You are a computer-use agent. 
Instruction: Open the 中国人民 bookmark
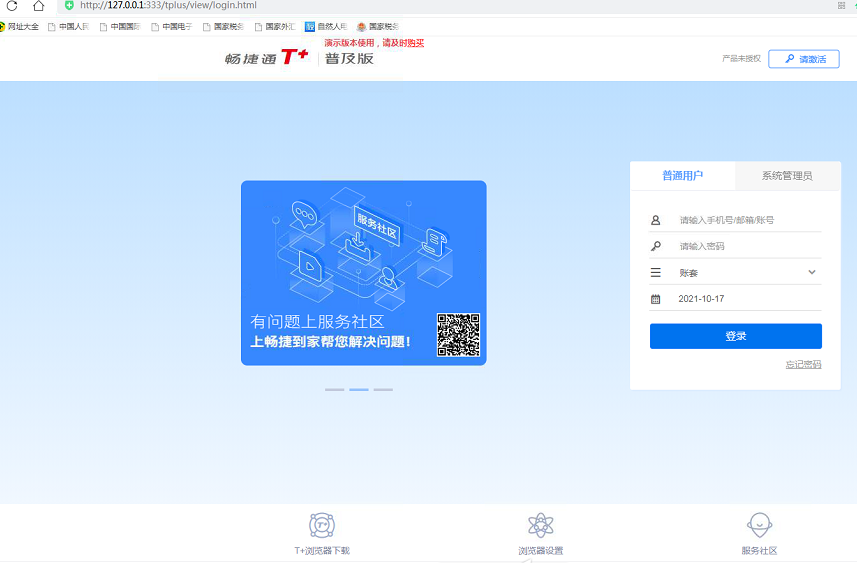click(x=68, y=26)
